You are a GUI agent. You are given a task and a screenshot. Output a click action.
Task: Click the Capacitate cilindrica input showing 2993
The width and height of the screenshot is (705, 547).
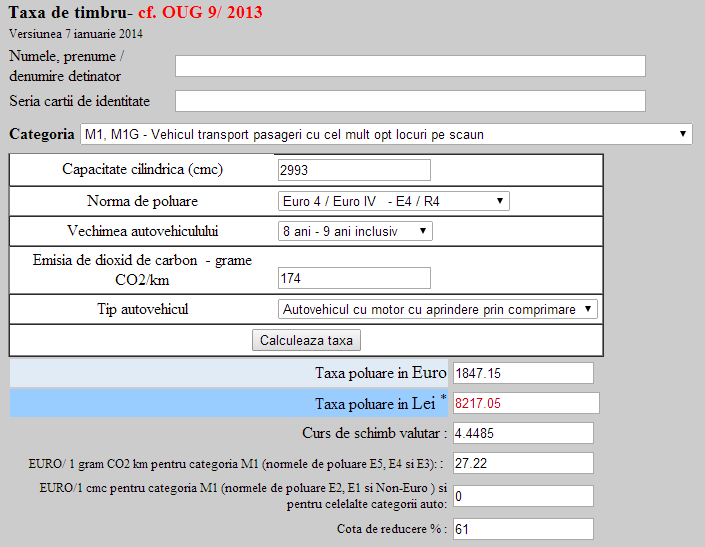coord(354,170)
